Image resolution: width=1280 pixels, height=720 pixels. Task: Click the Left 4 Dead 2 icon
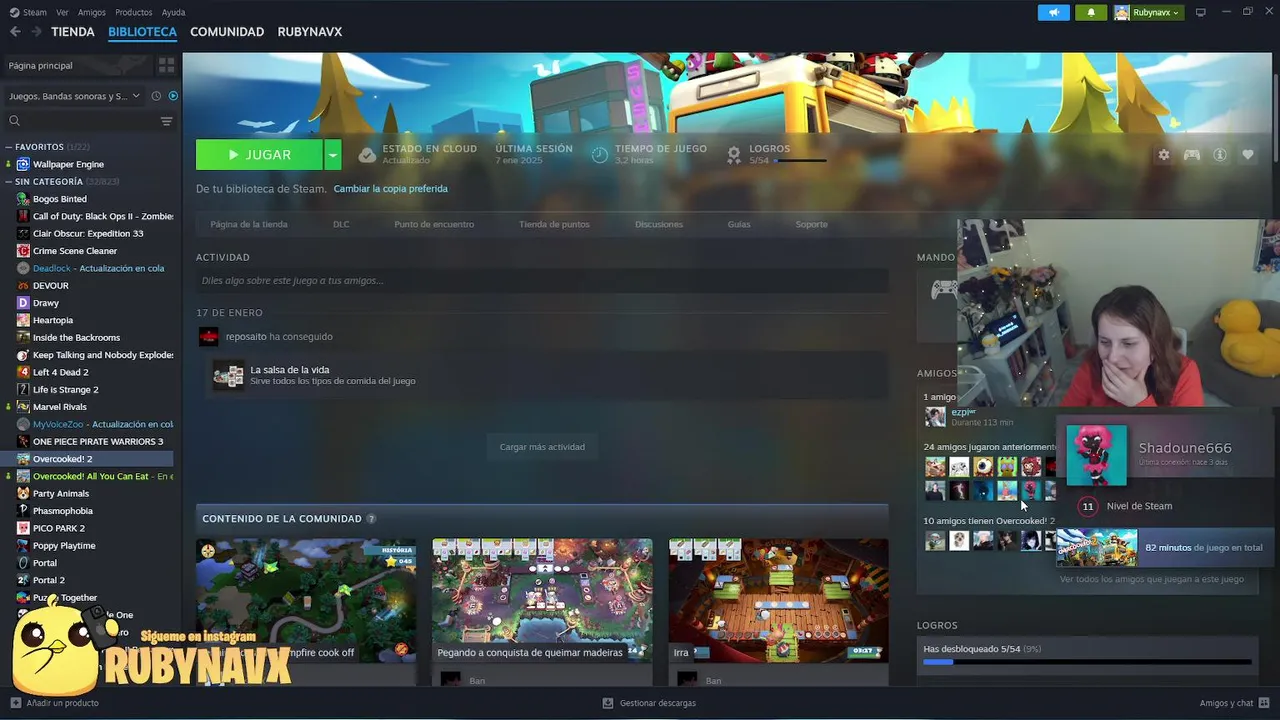tap(23, 372)
